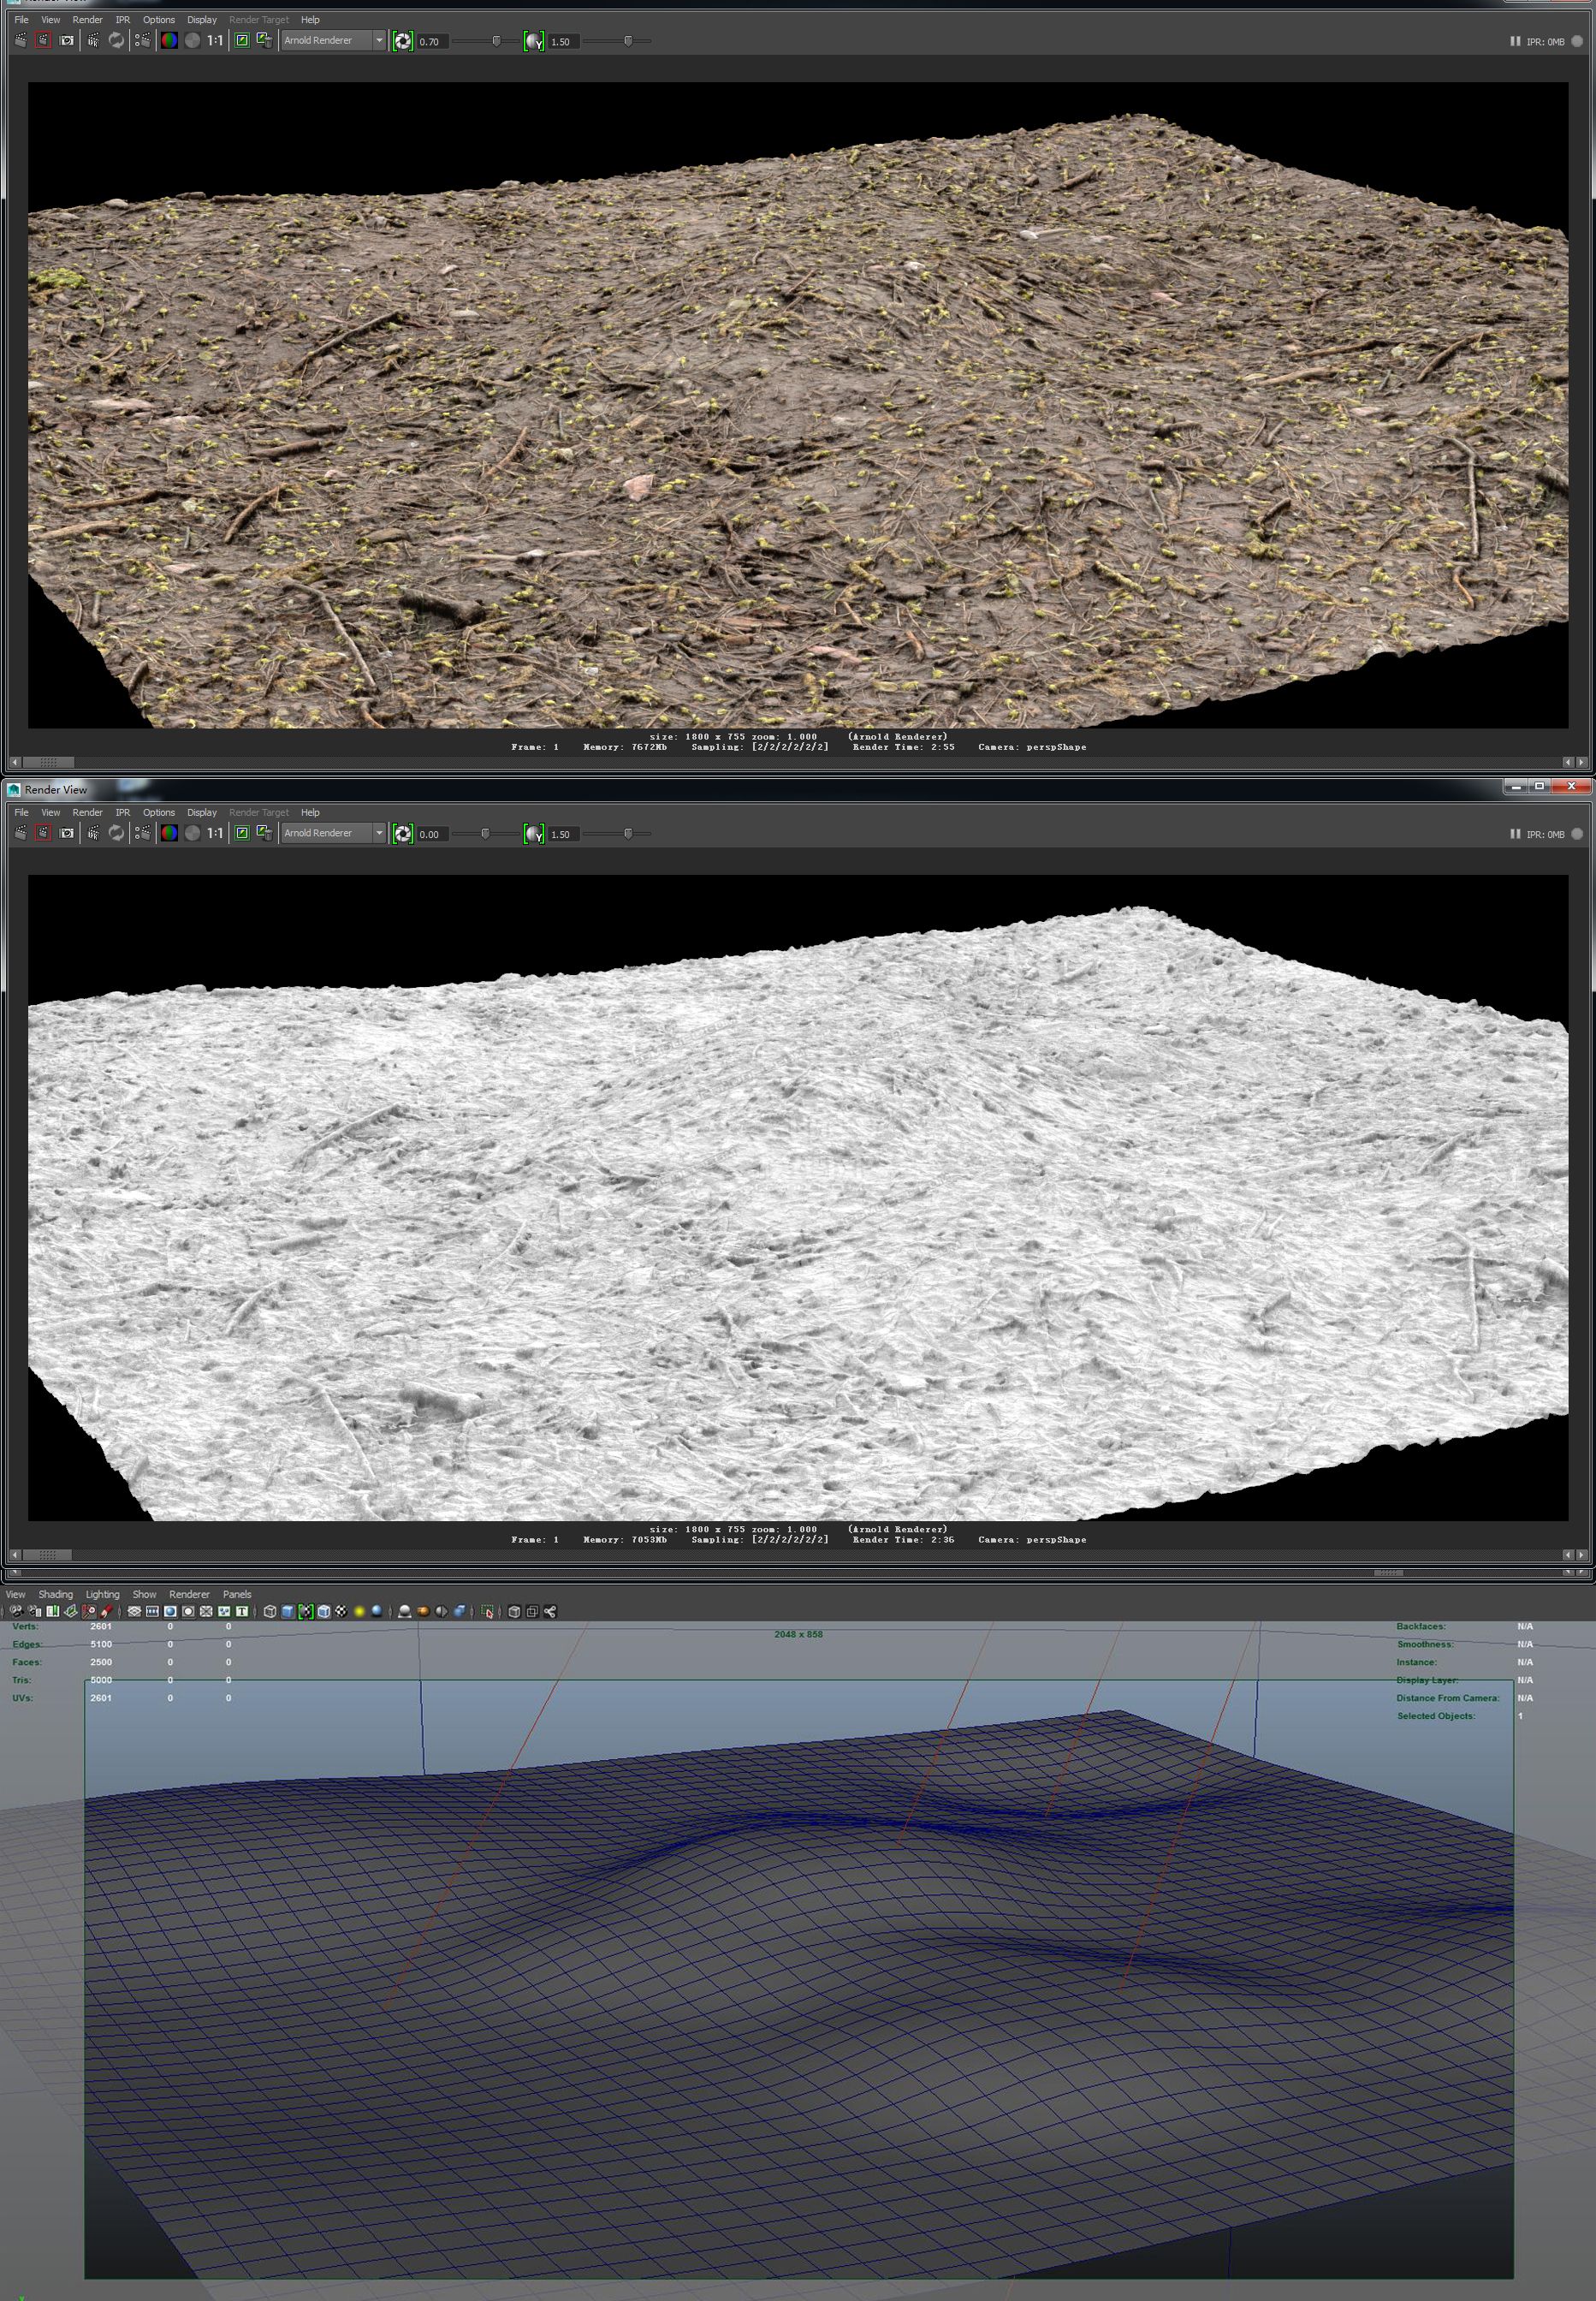The image size is (1596, 2301).
Task: Click the redo previous render icon in top render view
Action: [x=20, y=41]
